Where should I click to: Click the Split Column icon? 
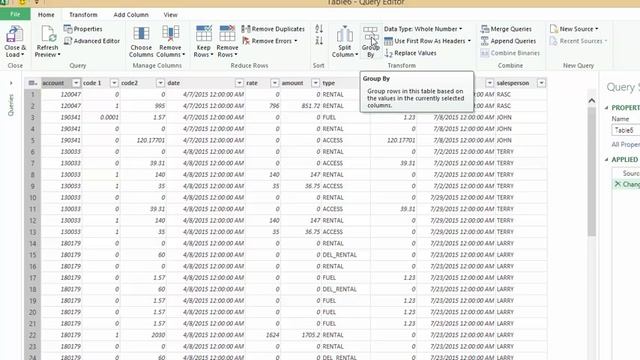coord(344,35)
